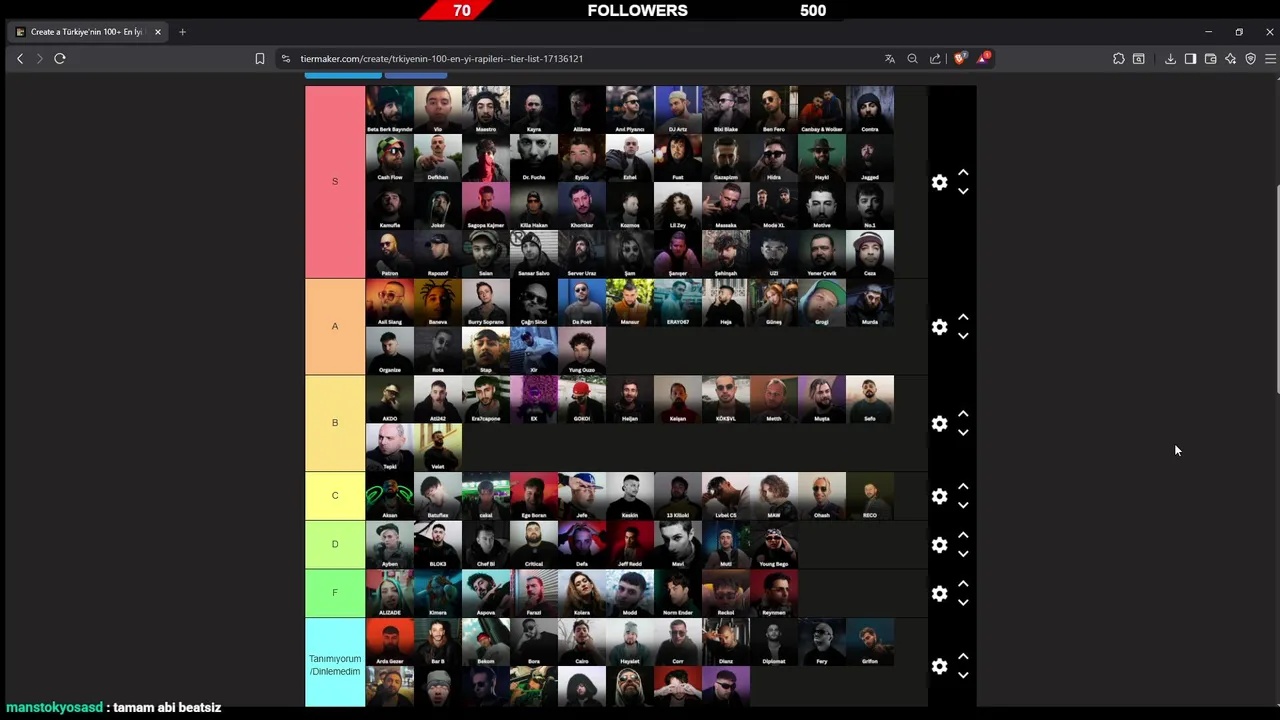Open Leo AI sparkle icon
This screenshot has width=1280, height=720.
click(1230, 59)
